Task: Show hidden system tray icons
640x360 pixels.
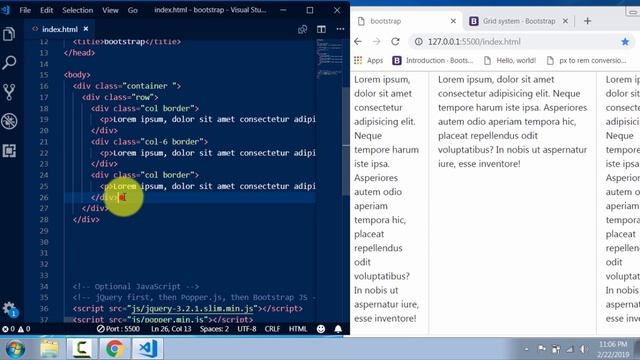Action: 527,349
